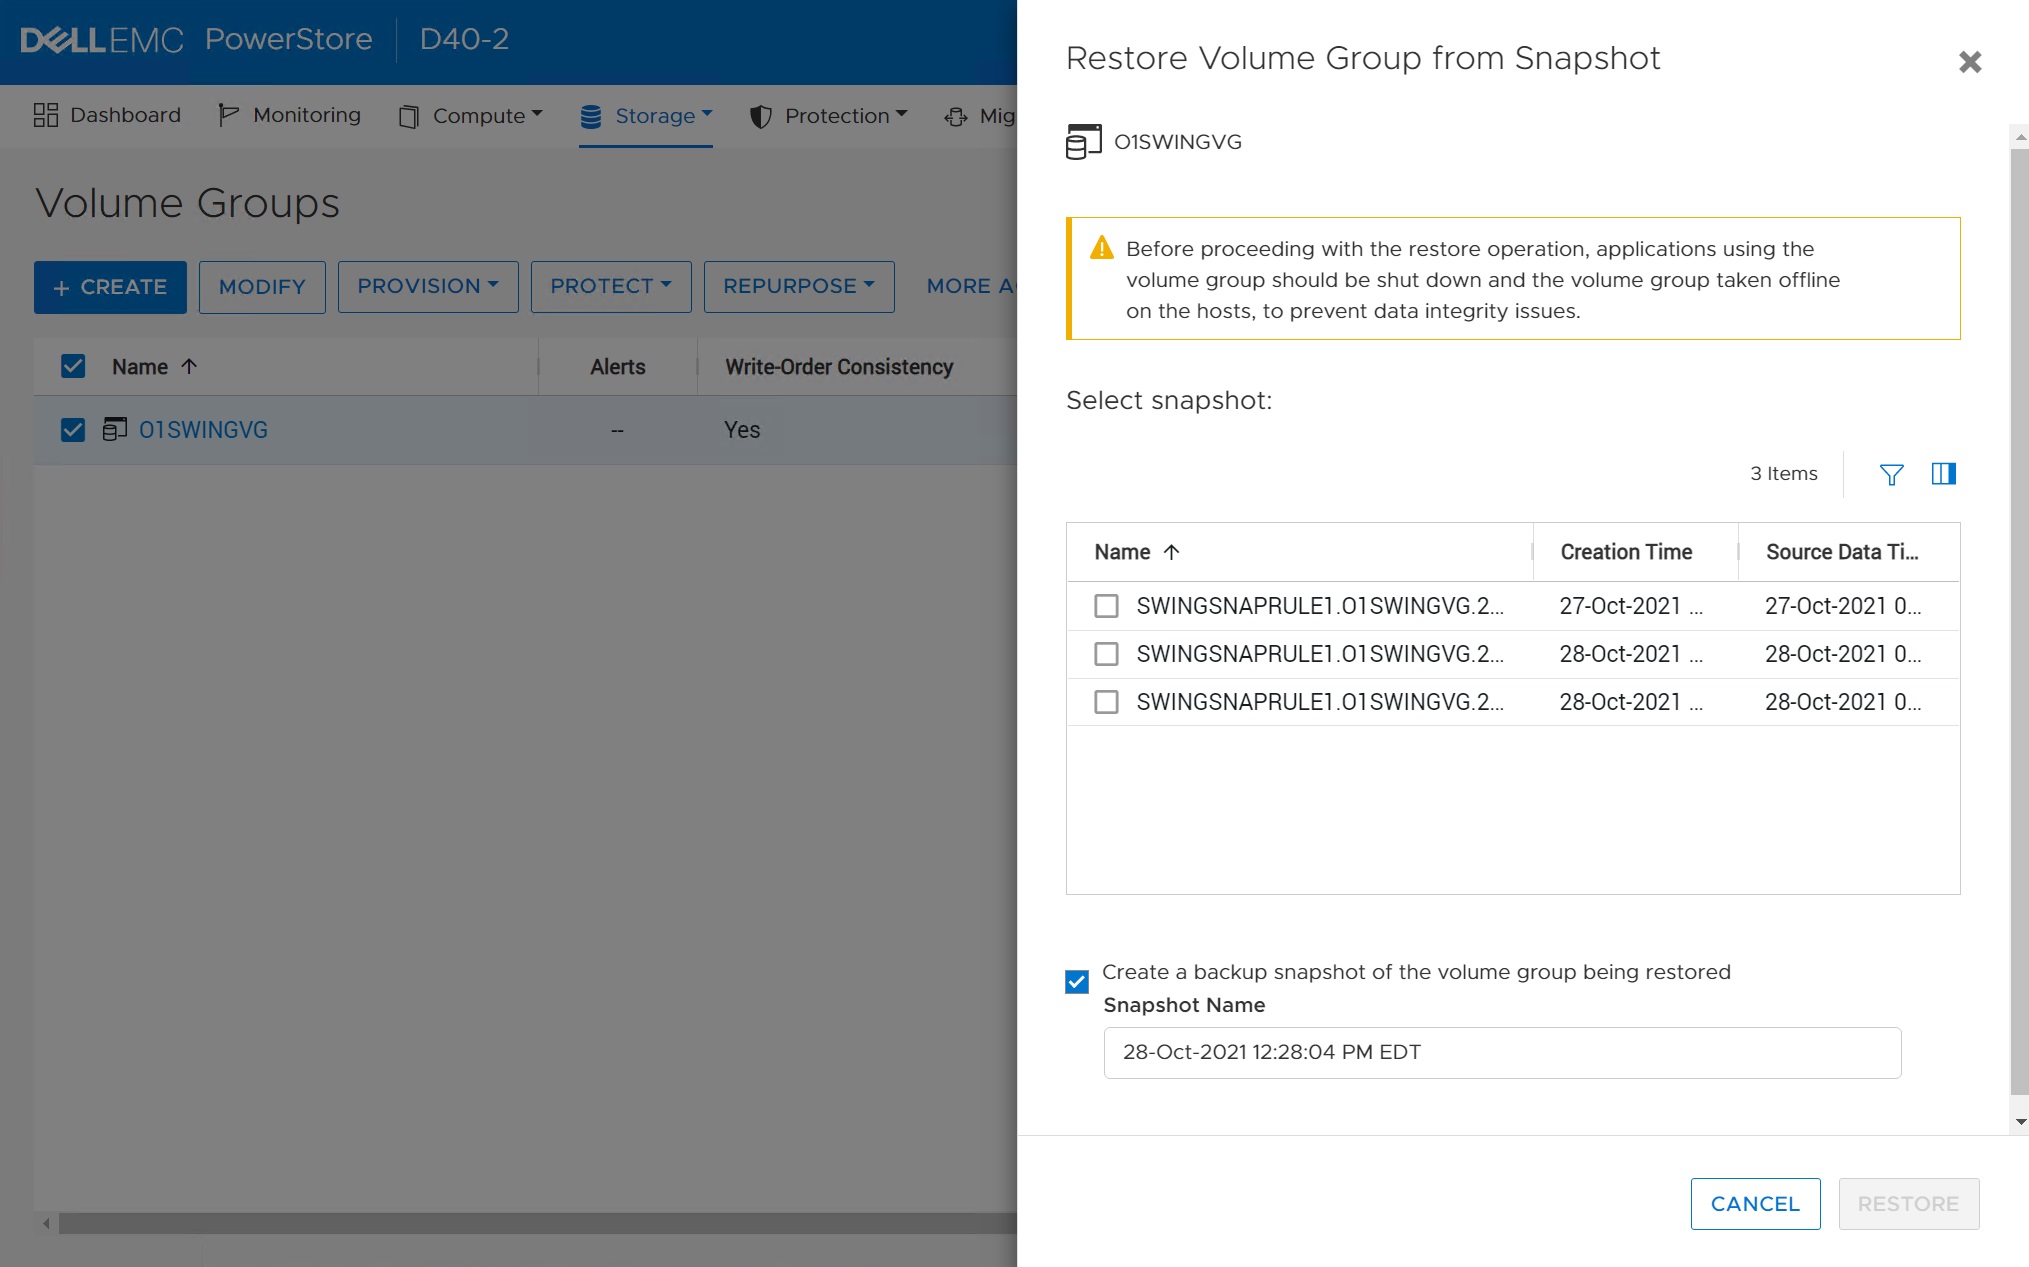Open the column settings icon above snapshot table
The image size is (2029, 1267).
tap(1944, 474)
